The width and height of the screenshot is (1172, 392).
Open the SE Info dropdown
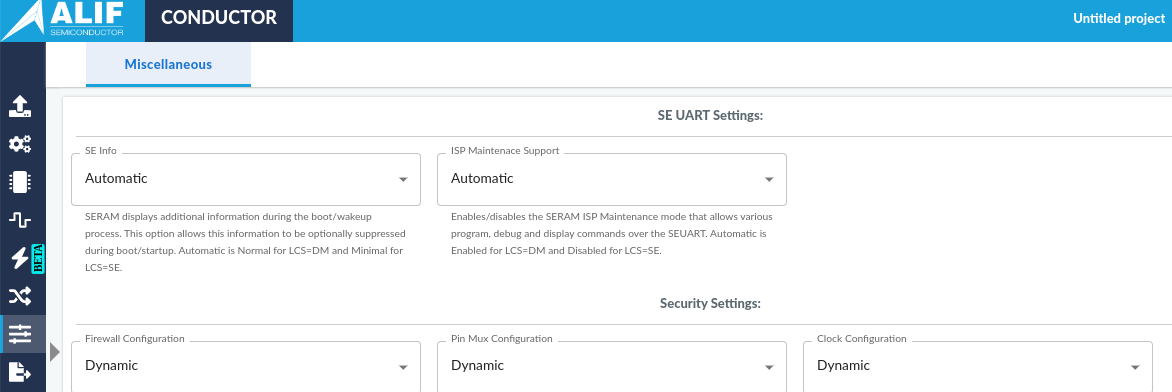point(246,179)
